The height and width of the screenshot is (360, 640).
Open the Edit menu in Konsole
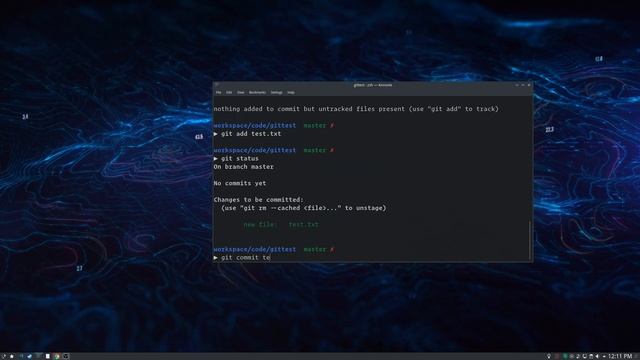(229, 93)
